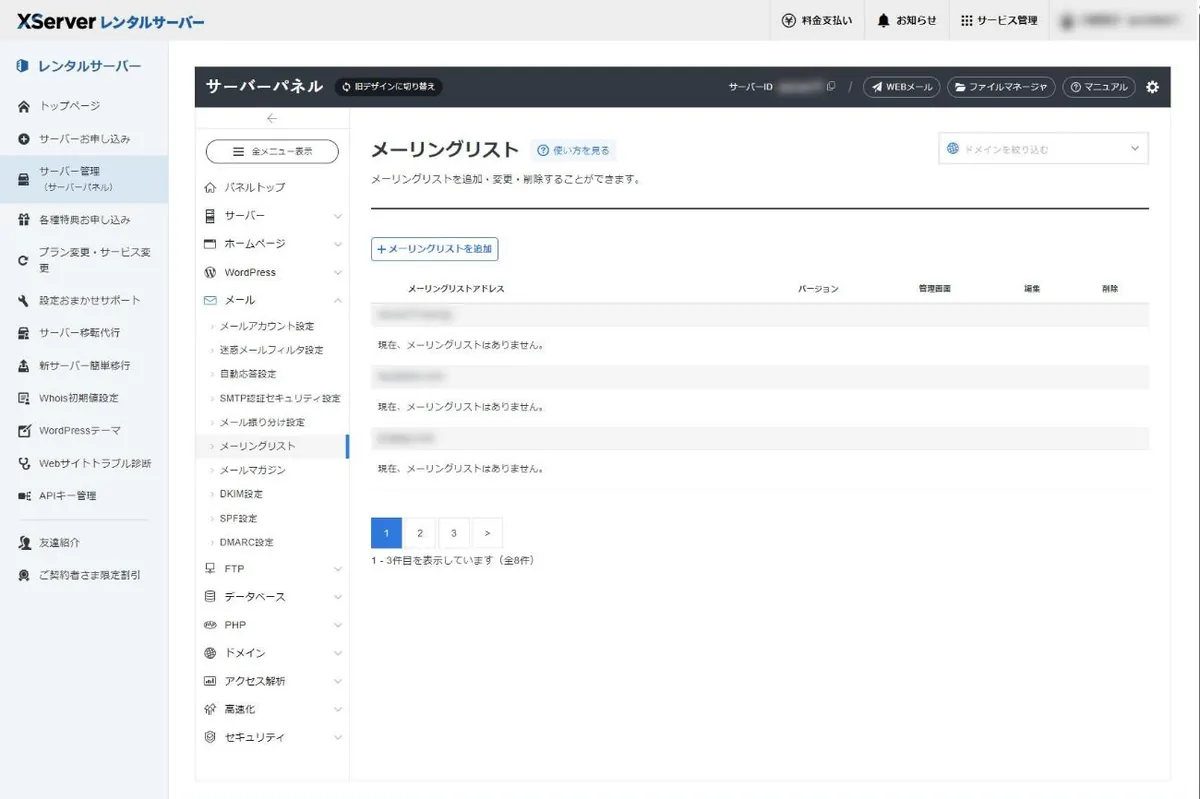Expand the サーバー menu section
The image size is (1200, 799).
tap(272, 216)
